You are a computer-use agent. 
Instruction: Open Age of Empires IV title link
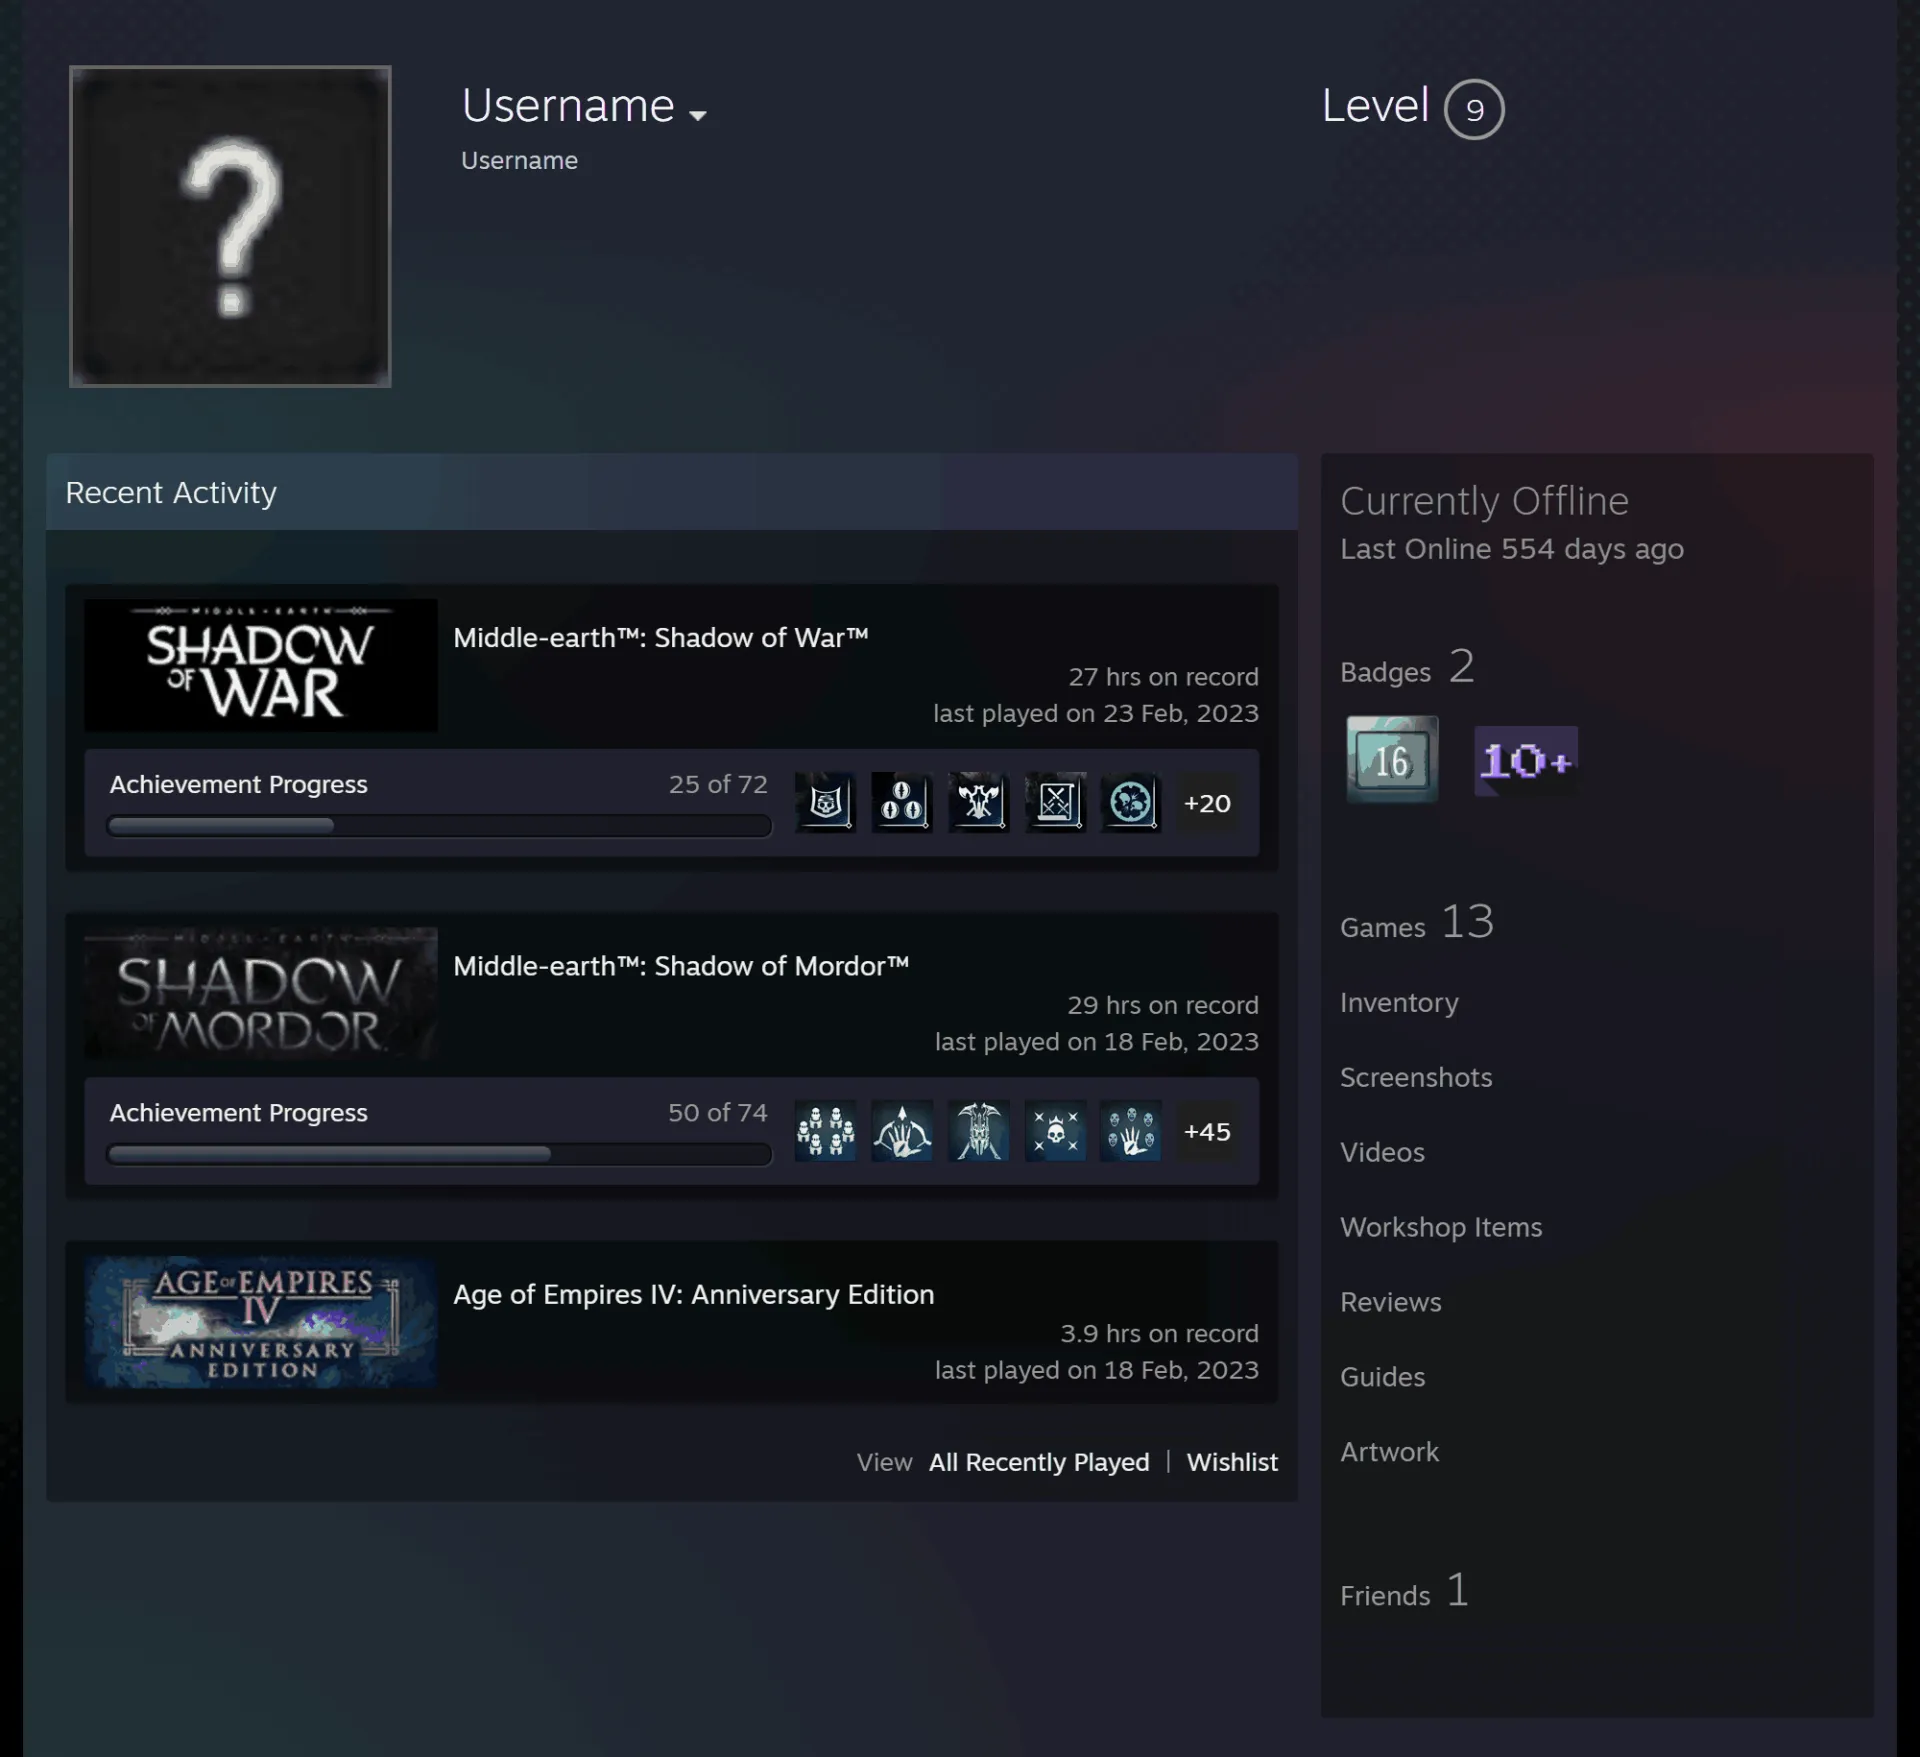click(694, 1294)
